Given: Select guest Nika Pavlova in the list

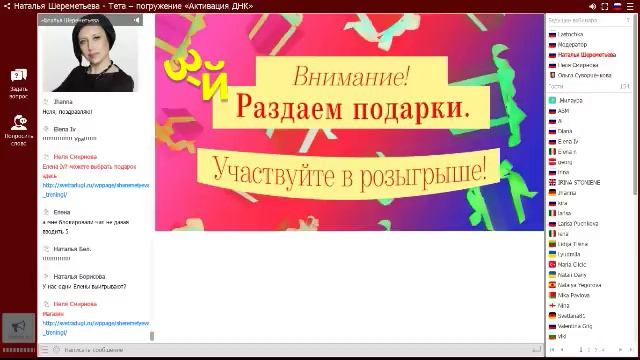Looking at the screenshot, I should [573, 295].
